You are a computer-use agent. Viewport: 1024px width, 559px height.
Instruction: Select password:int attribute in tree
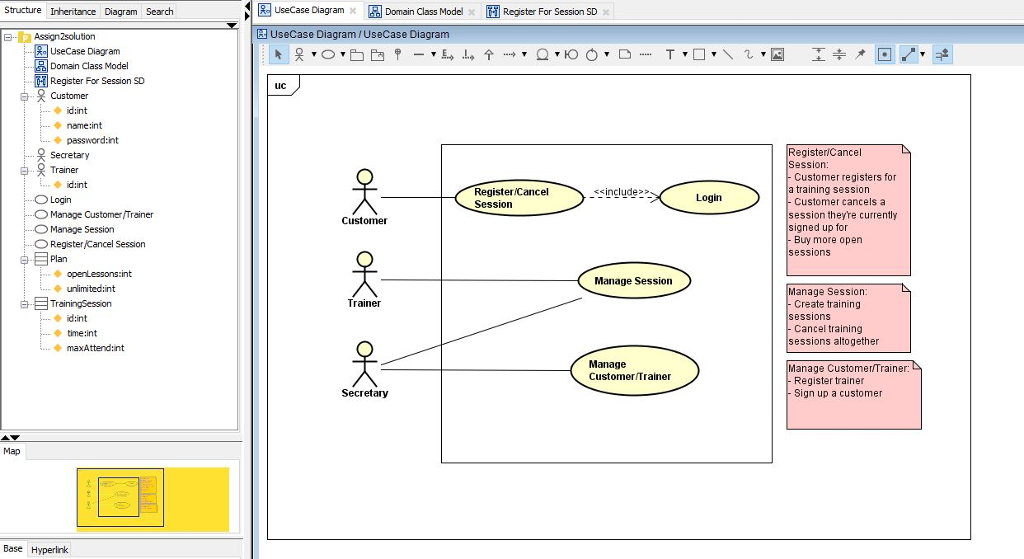click(x=92, y=140)
